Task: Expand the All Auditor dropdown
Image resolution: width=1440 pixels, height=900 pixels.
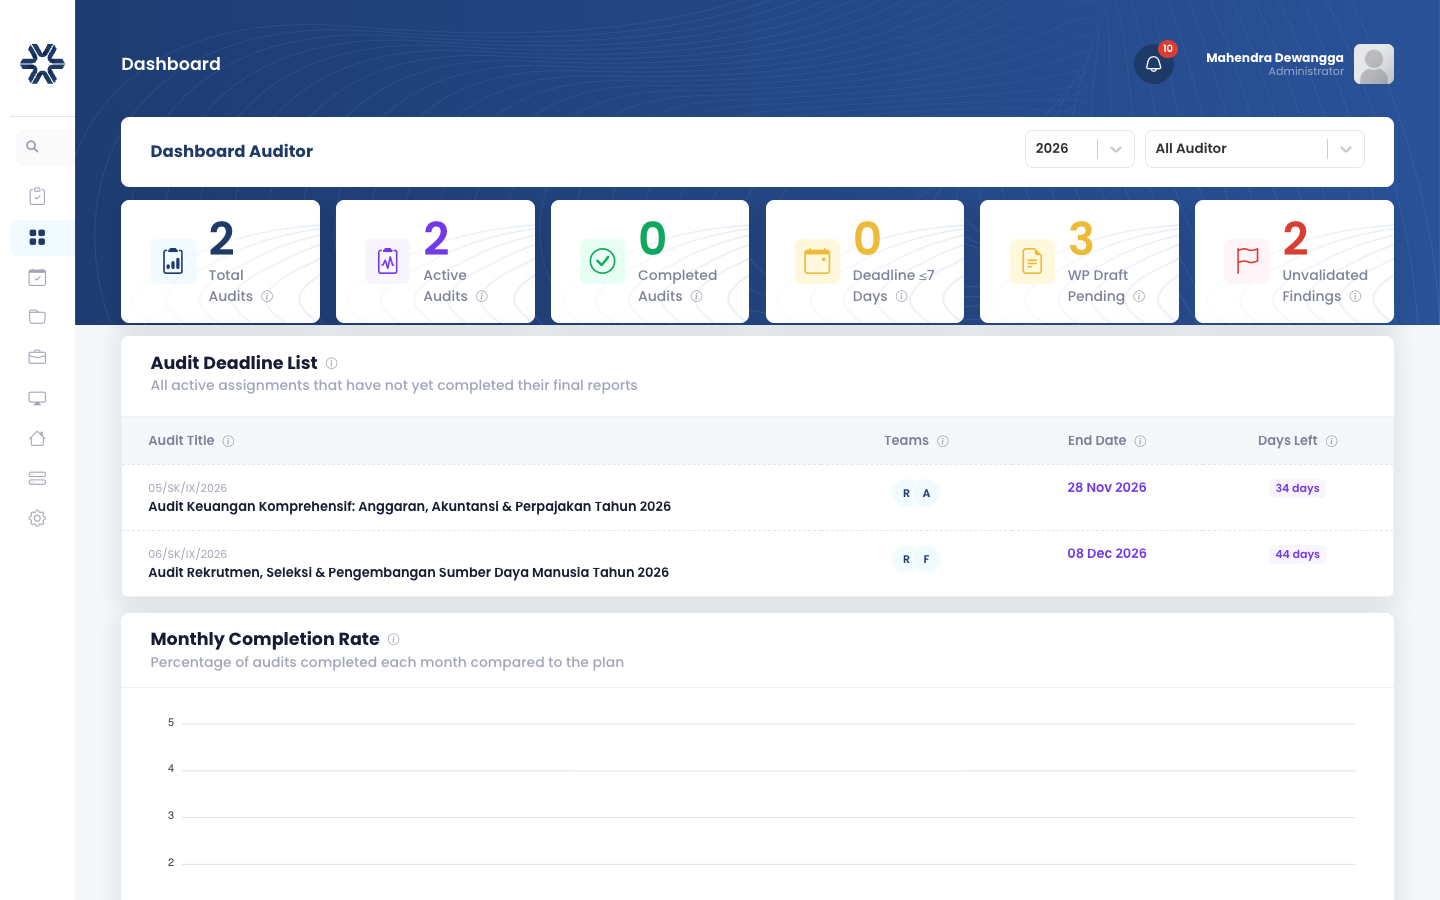Action: coord(1254,149)
